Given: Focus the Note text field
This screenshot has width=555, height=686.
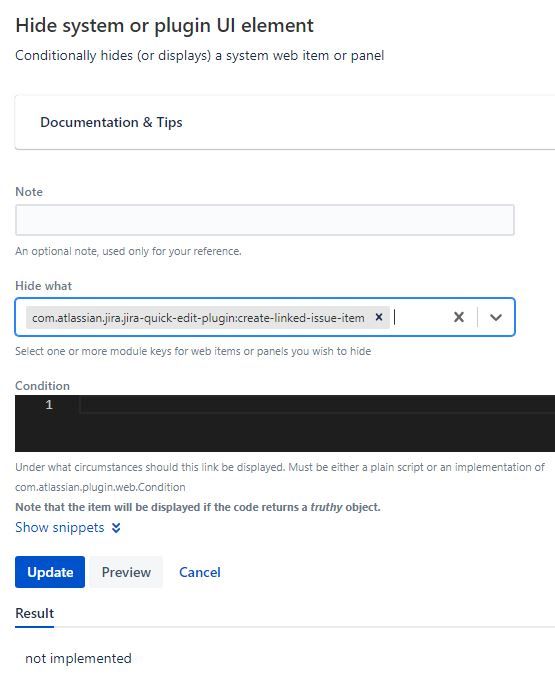Looking at the screenshot, I should 265,220.
